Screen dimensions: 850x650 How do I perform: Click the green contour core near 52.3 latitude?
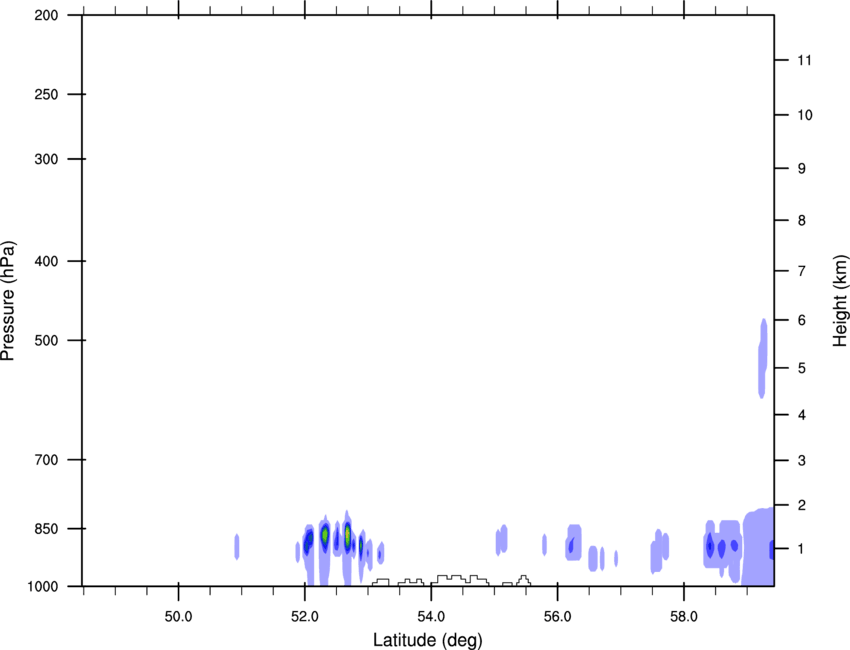[325, 535]
